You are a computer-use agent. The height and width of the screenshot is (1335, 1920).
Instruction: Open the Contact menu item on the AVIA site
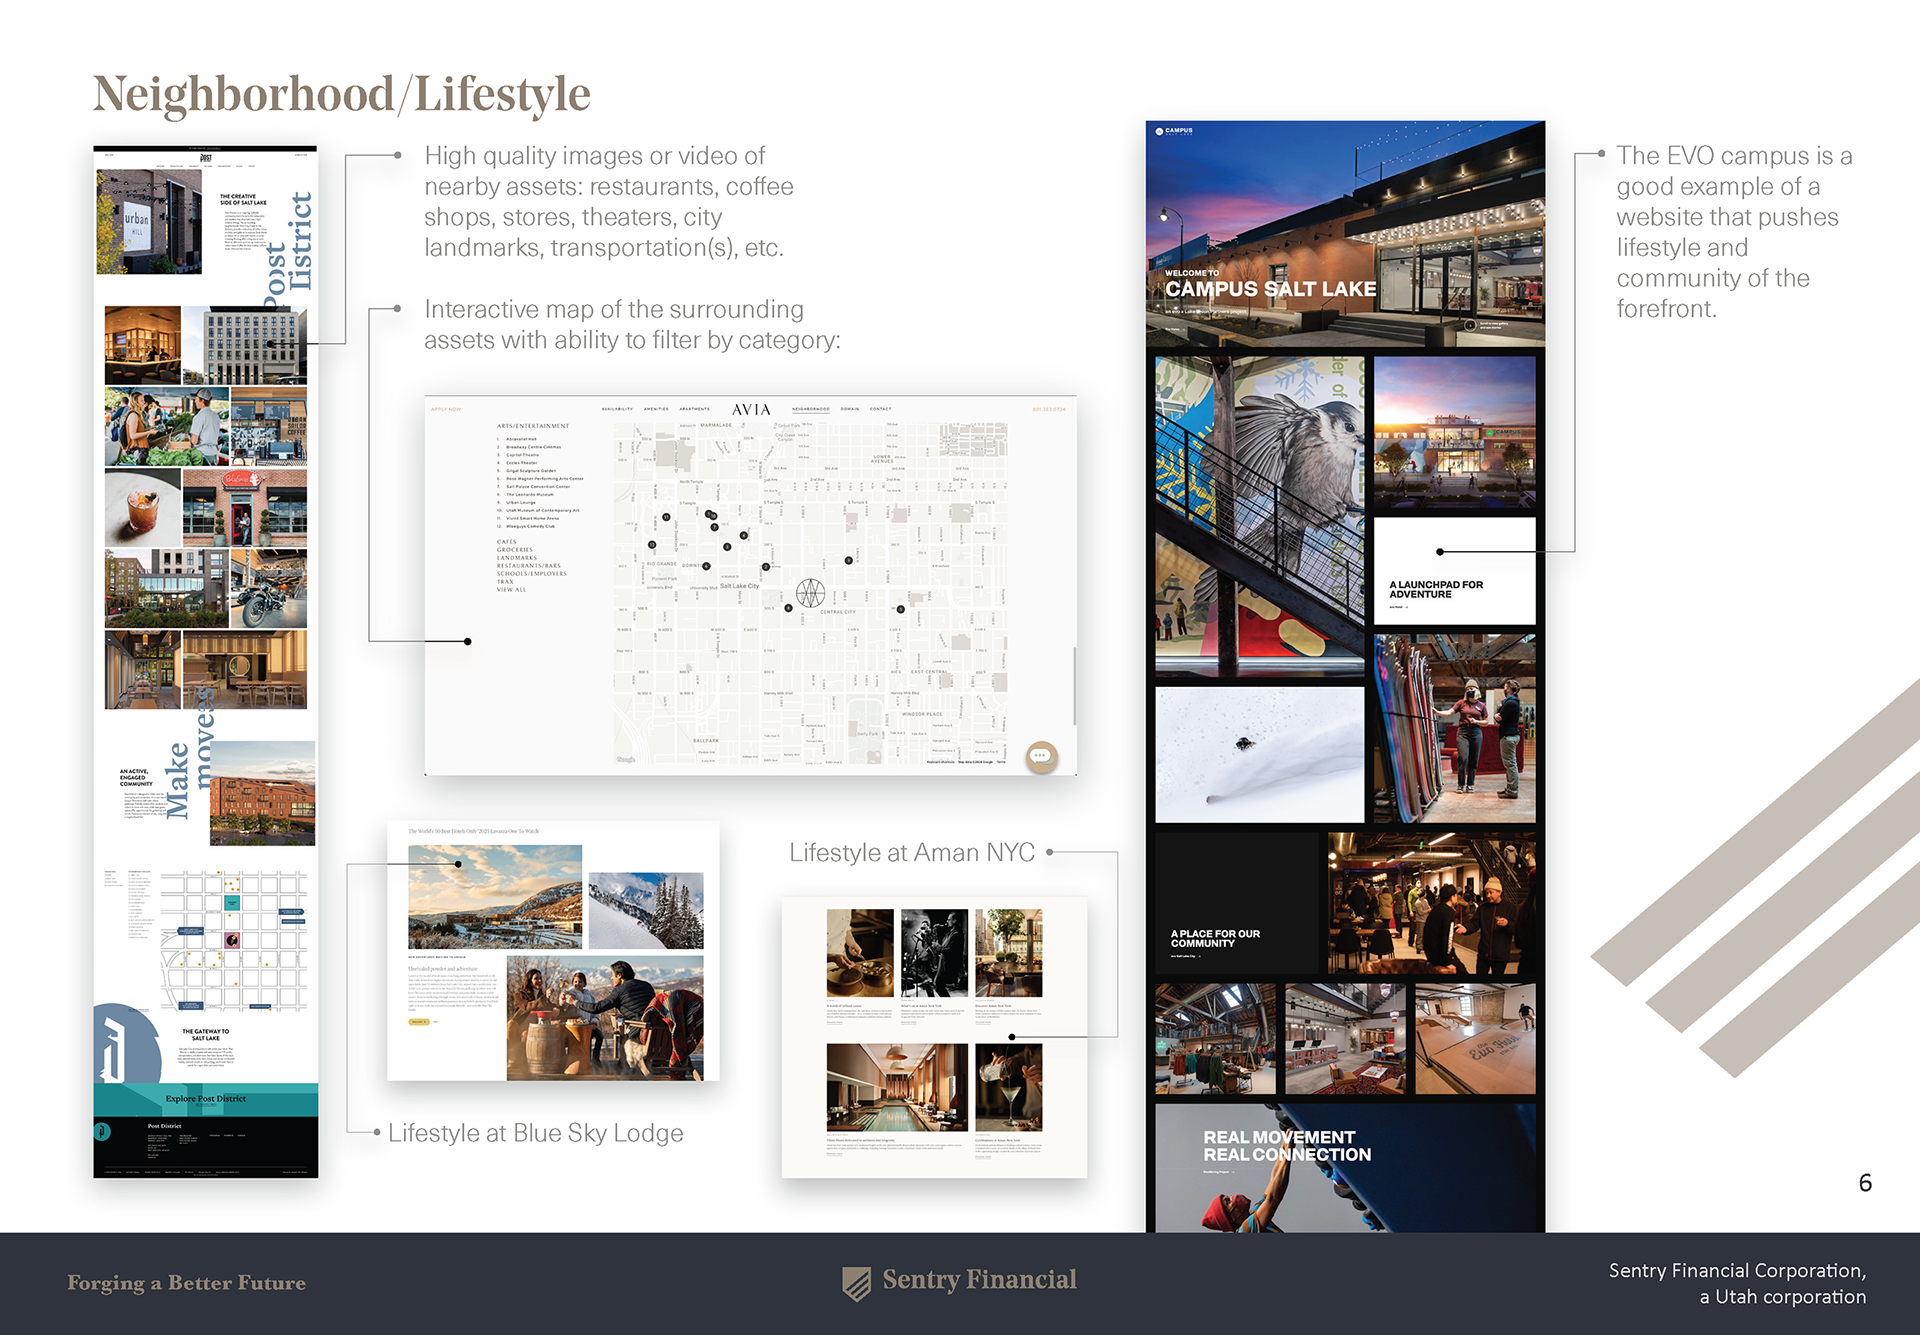pyautogui.click(x=880, y=409)
